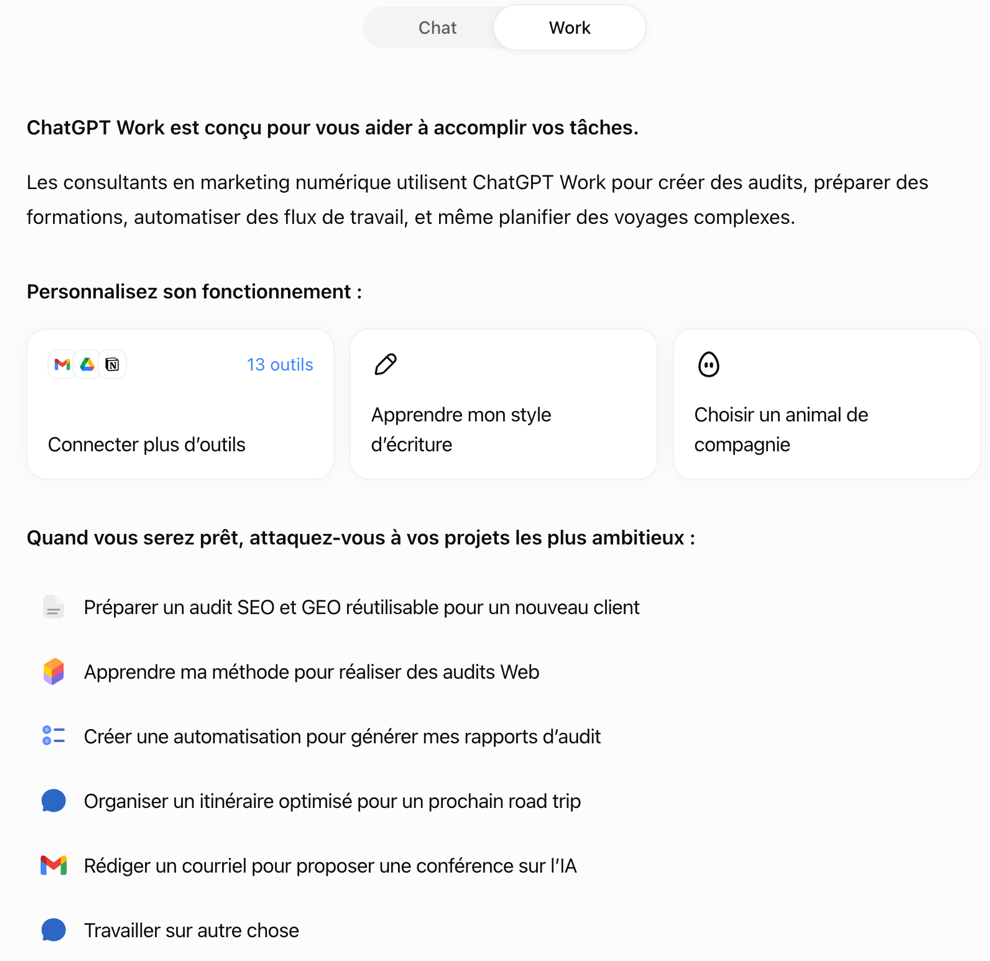Image resolution: width=990 pixels, height=961 pixels.
Task: Open the Connecter plus d'outils card
Action: point(181,404)
